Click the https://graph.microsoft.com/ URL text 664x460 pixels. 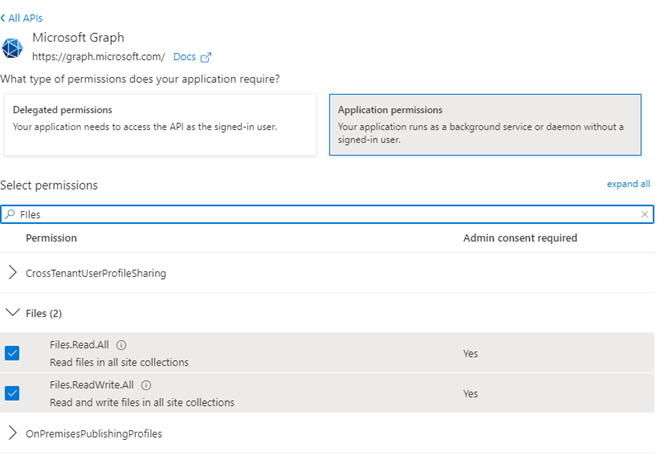point(99,57)
